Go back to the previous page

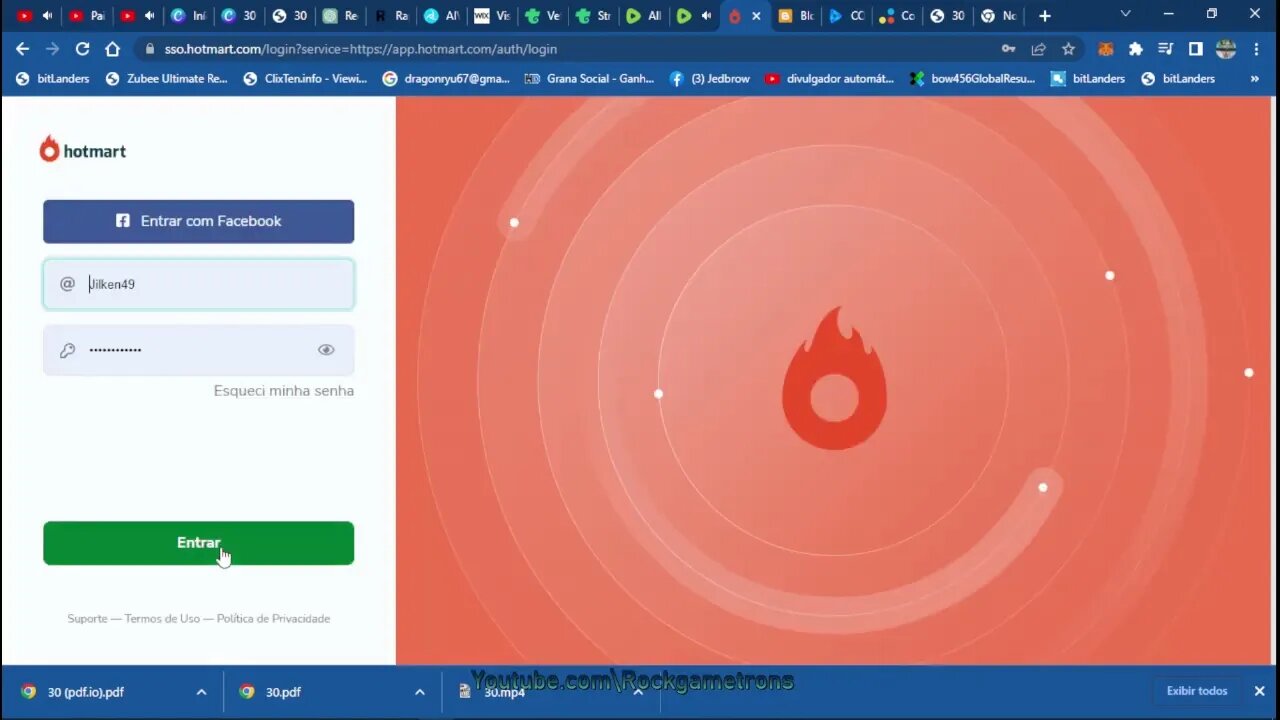[22, 49]
